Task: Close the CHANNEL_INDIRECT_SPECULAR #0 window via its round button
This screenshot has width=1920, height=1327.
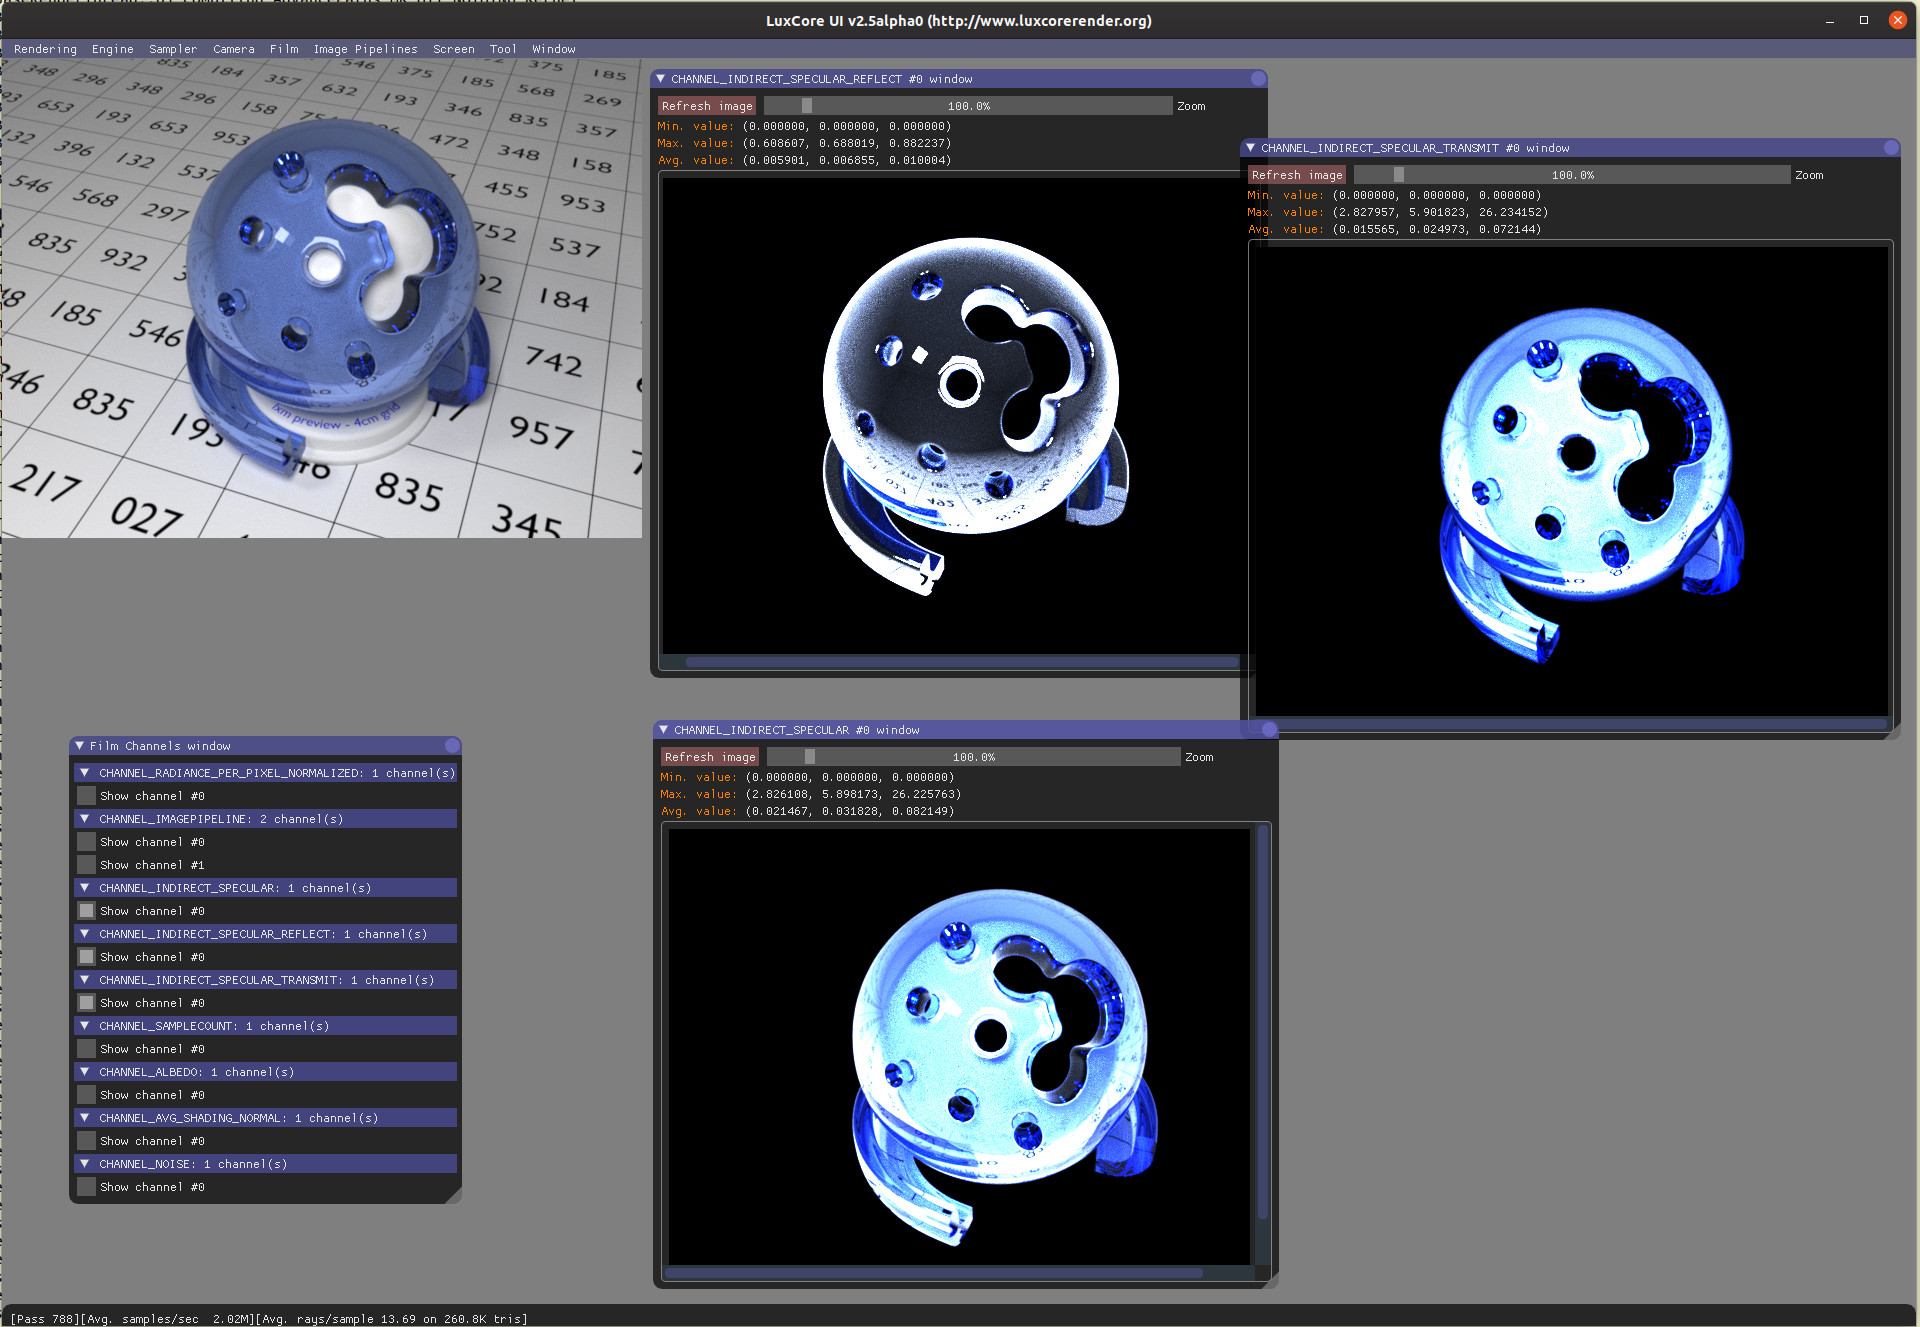Action: [1269, 730]
